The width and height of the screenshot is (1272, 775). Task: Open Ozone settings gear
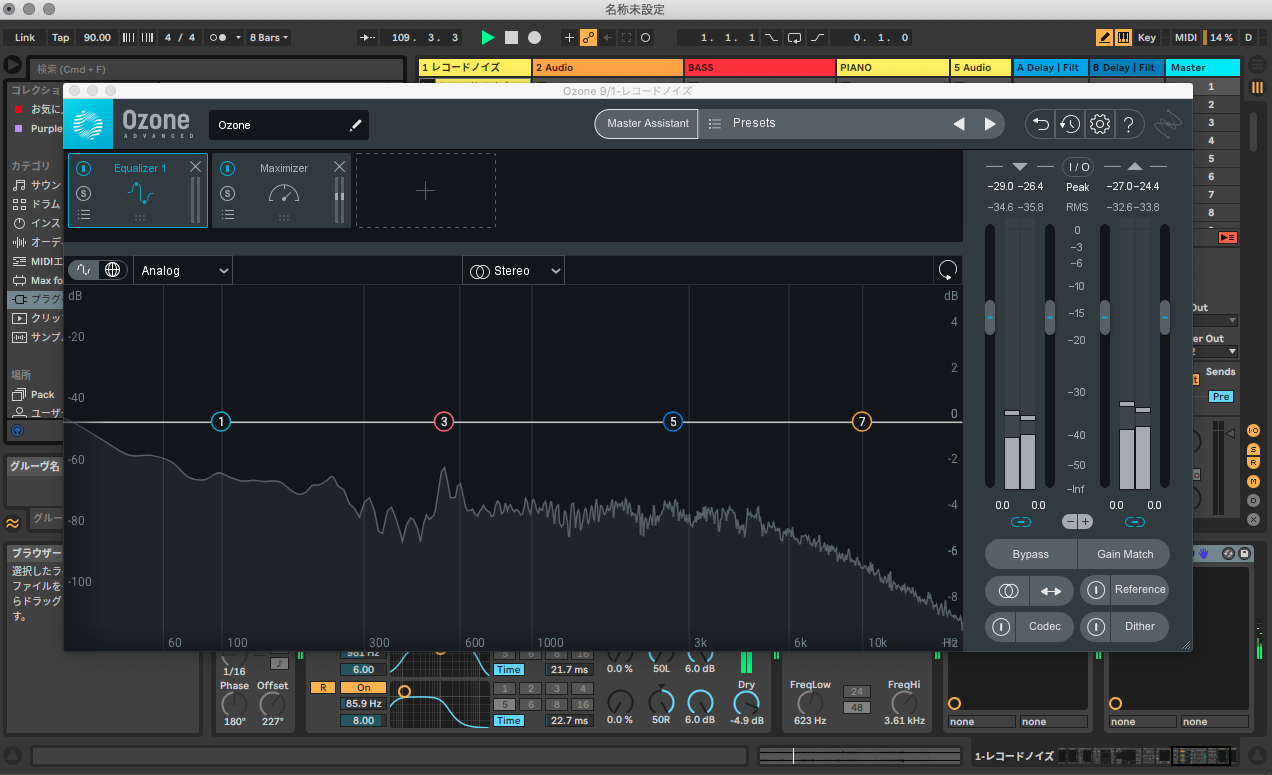tap(1100, 124)
